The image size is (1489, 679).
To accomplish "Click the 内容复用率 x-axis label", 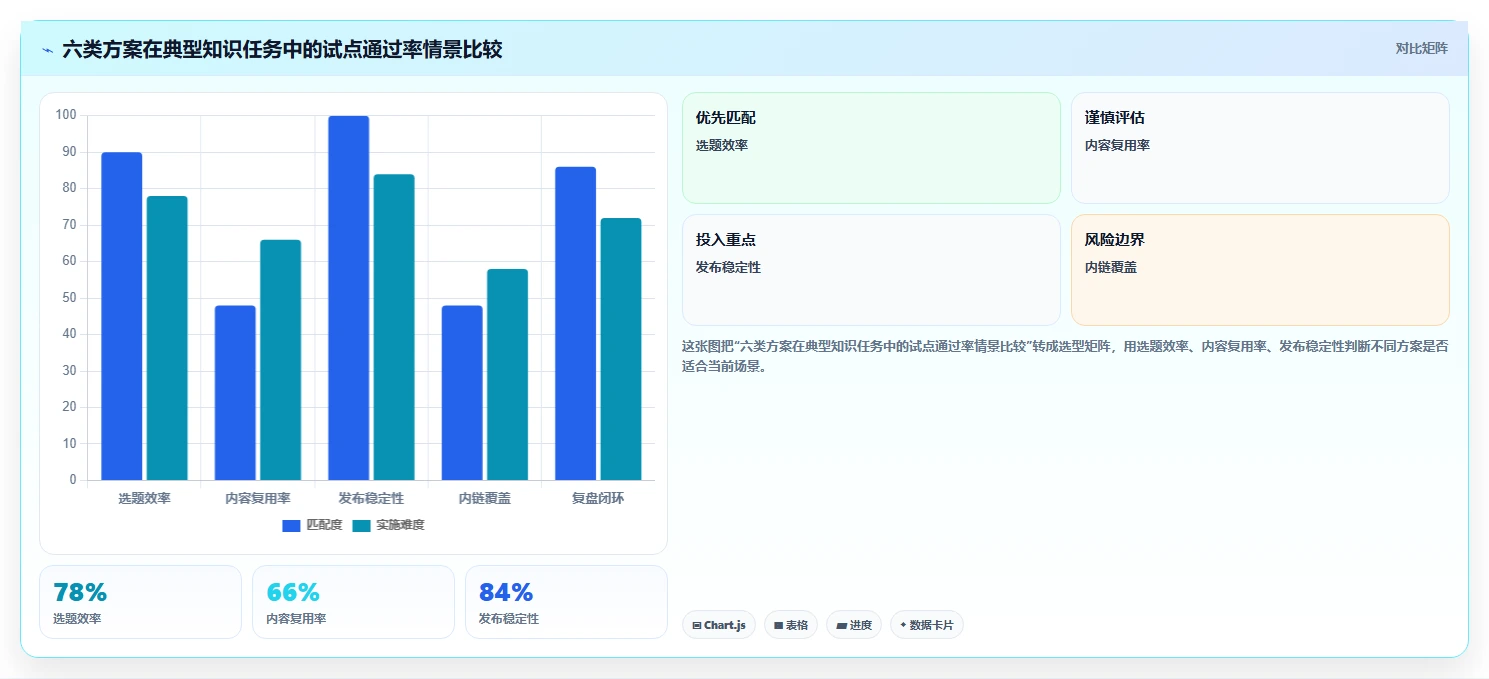I will click(258, 498).
